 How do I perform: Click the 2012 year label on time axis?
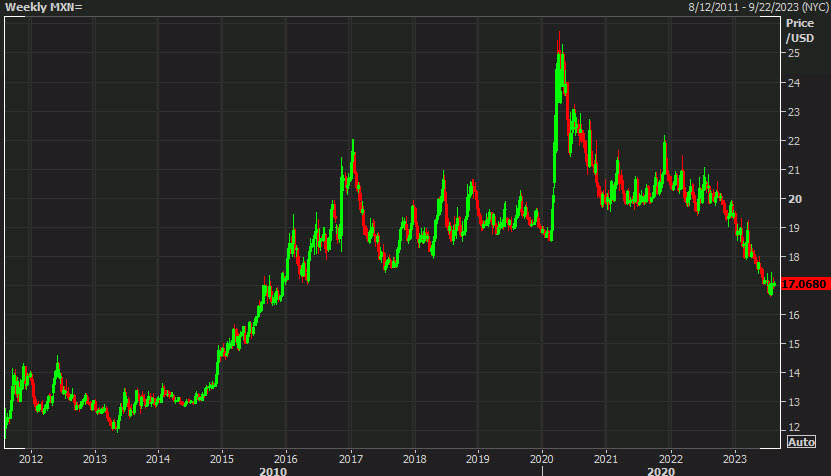coord(31,459)
